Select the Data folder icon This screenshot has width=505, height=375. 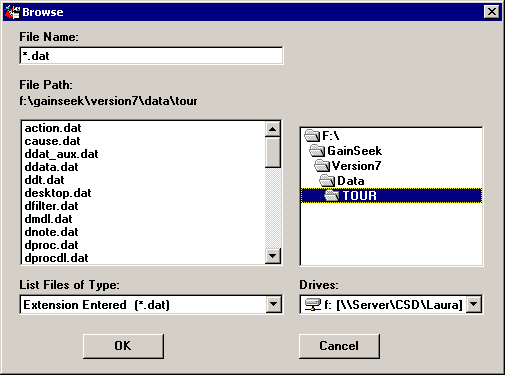tap(327, 181)
